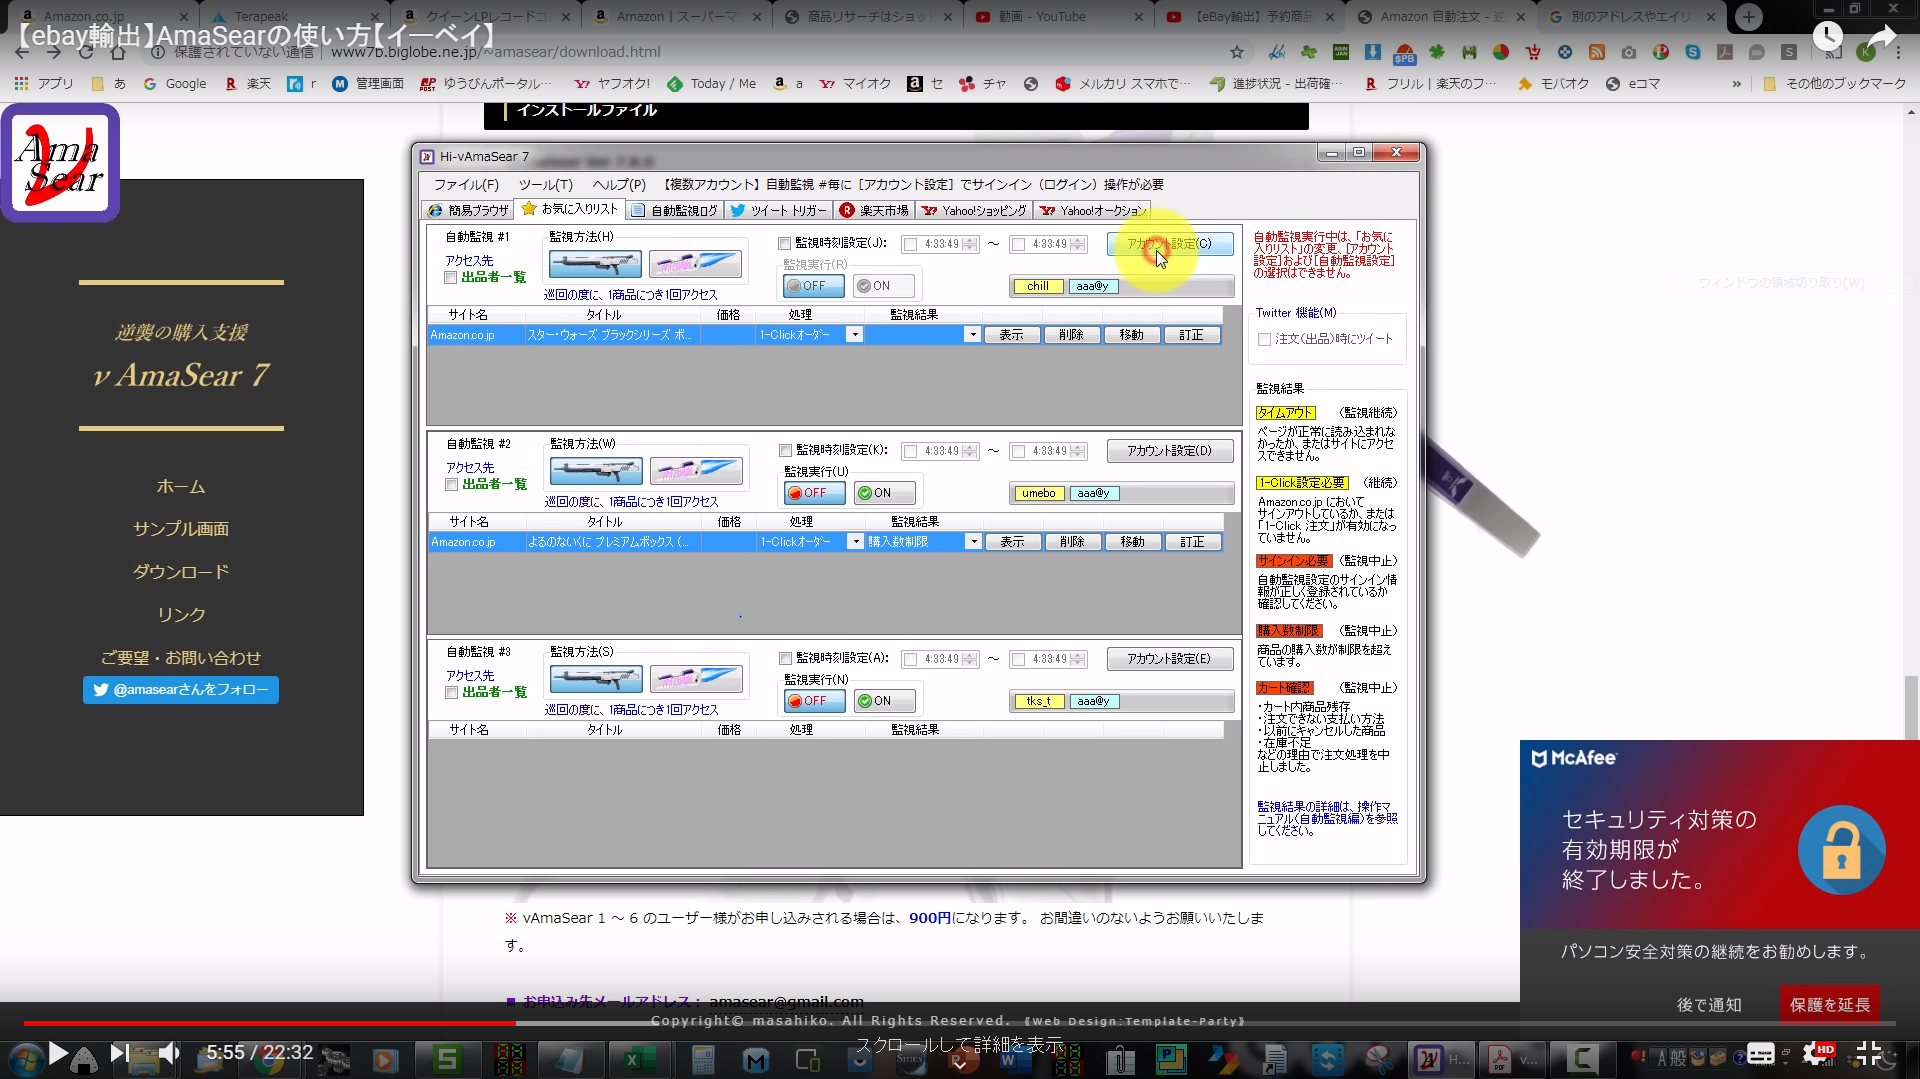Play the video with the play button
The height and width of the screenshot is (1079, 1920).
tap(58, 1052)
